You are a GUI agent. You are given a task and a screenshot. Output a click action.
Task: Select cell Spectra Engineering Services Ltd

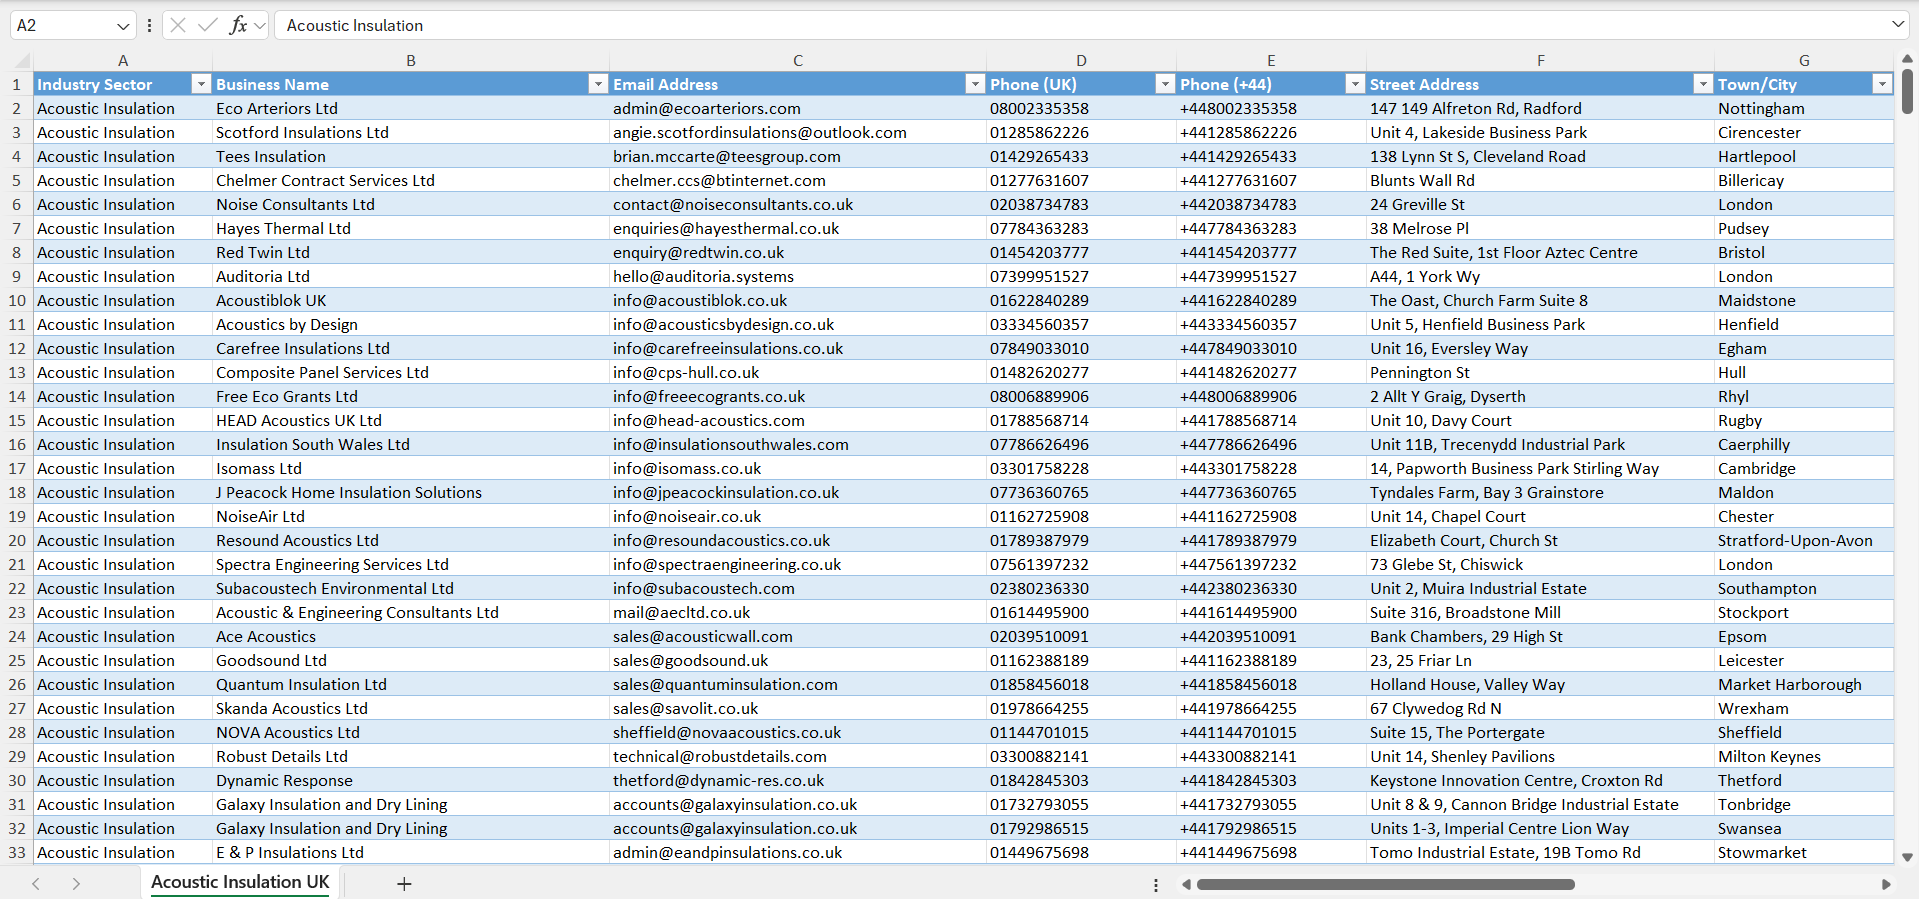(x=411, y=564)
